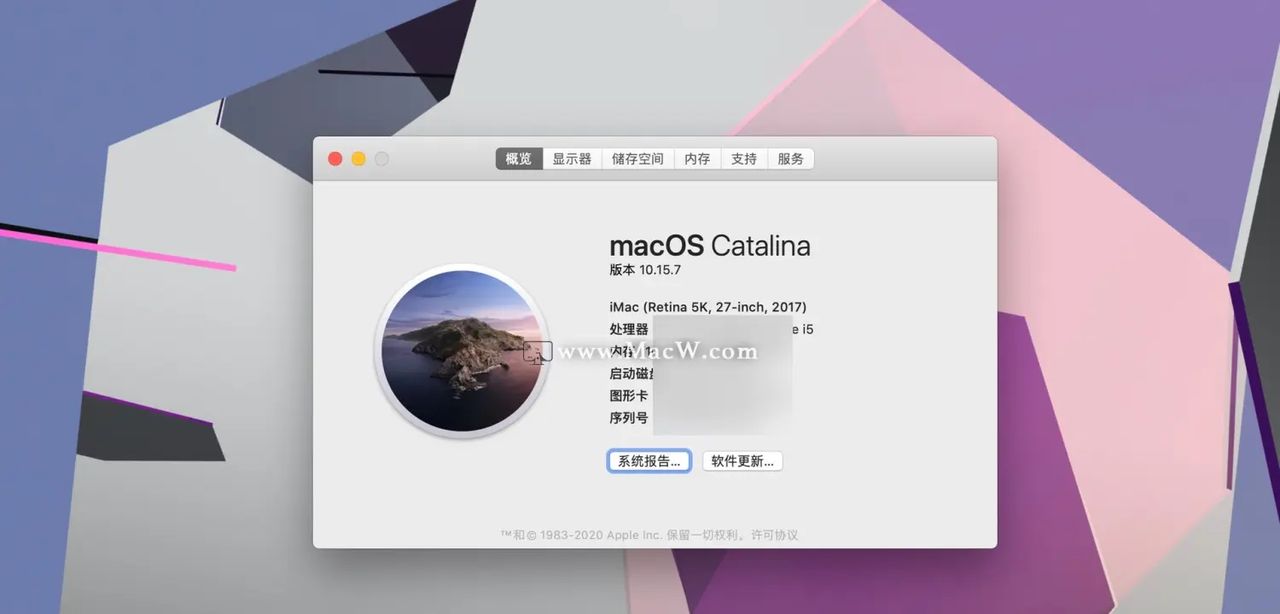Click the macOS Catalina island image
1280x614 pixels.
click(462, 351)
